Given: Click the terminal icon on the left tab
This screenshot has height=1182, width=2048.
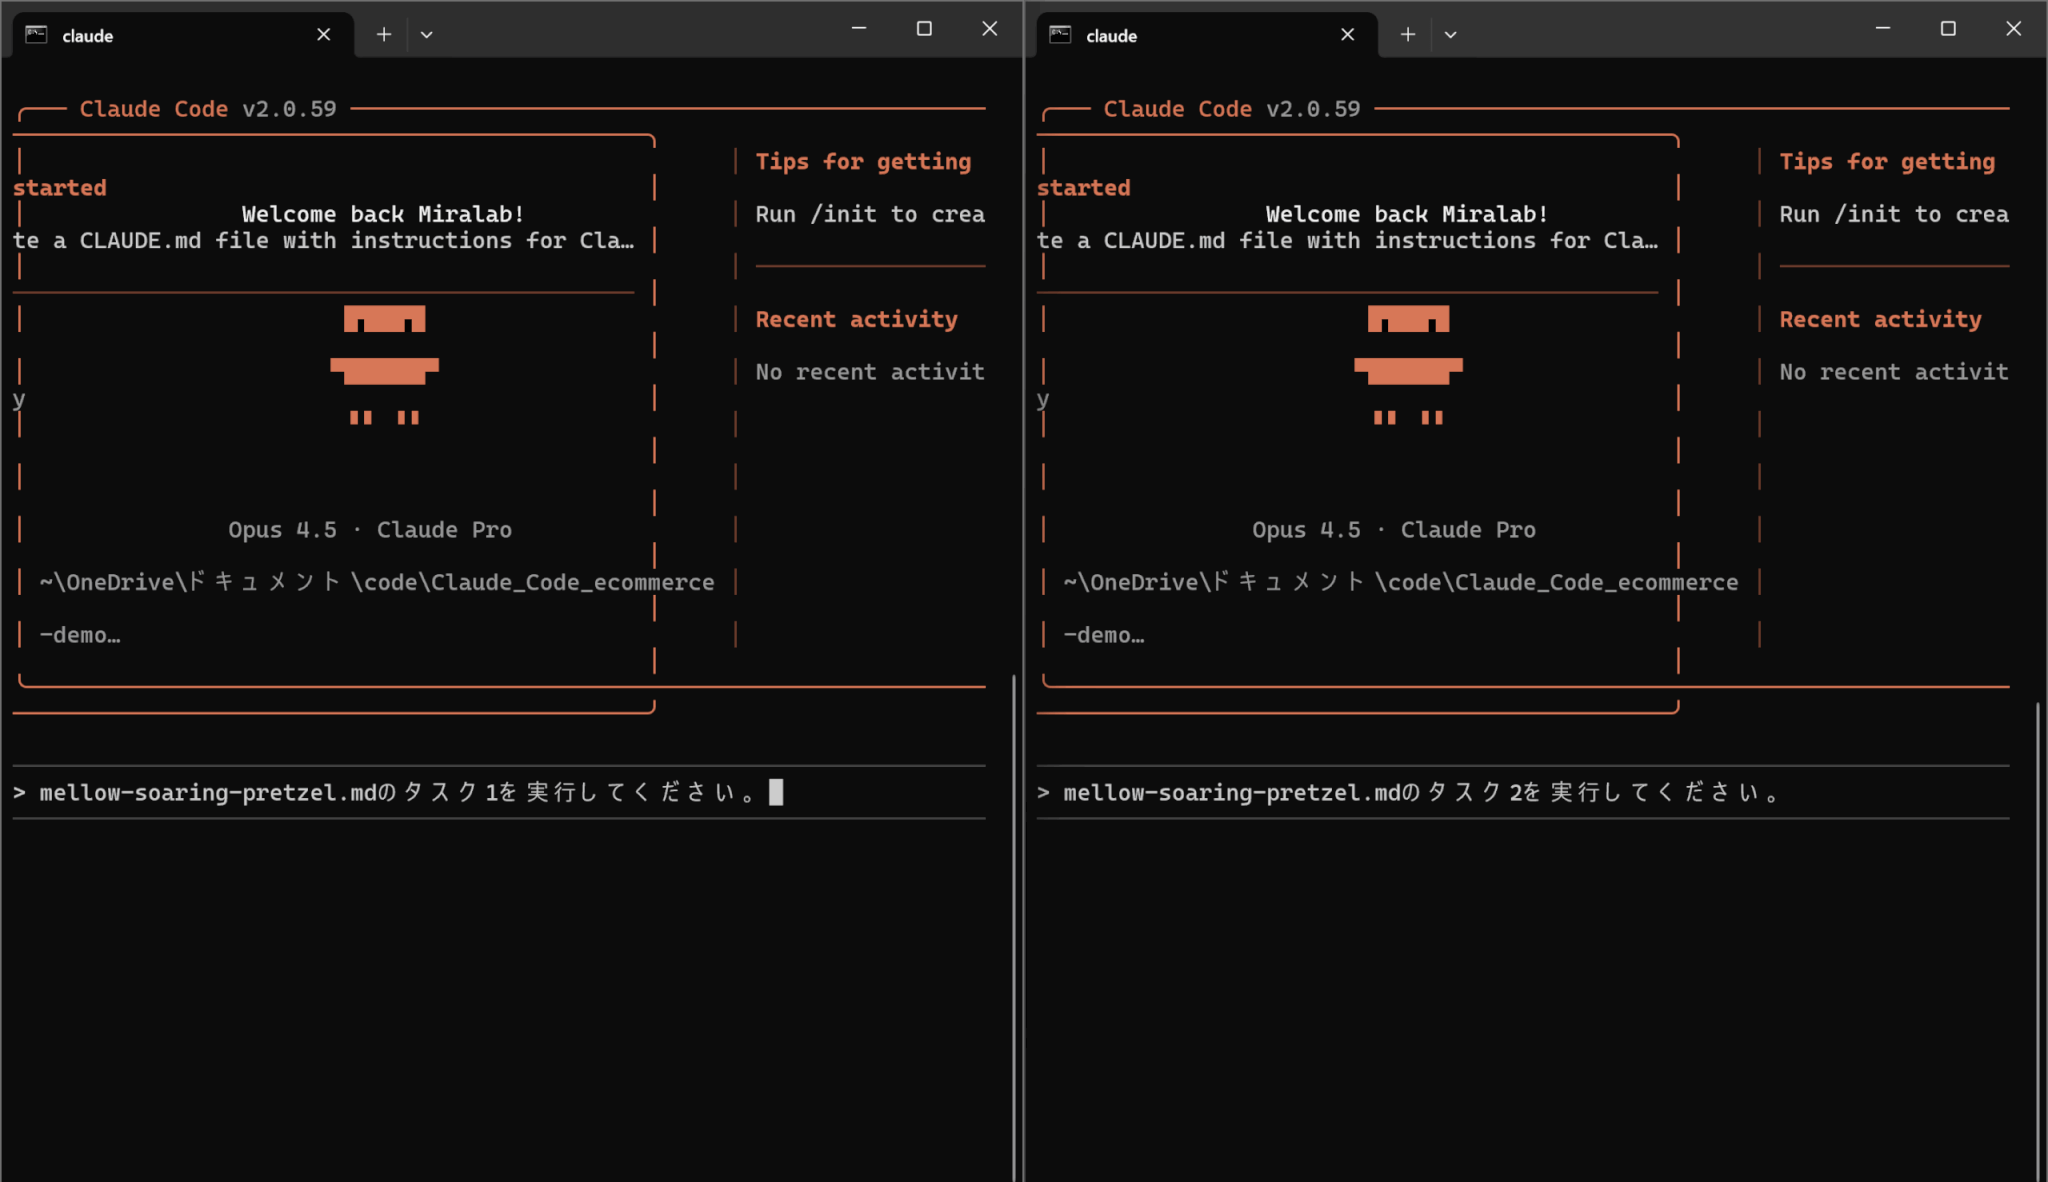Looking at the screenshot, I should [37, 34].
